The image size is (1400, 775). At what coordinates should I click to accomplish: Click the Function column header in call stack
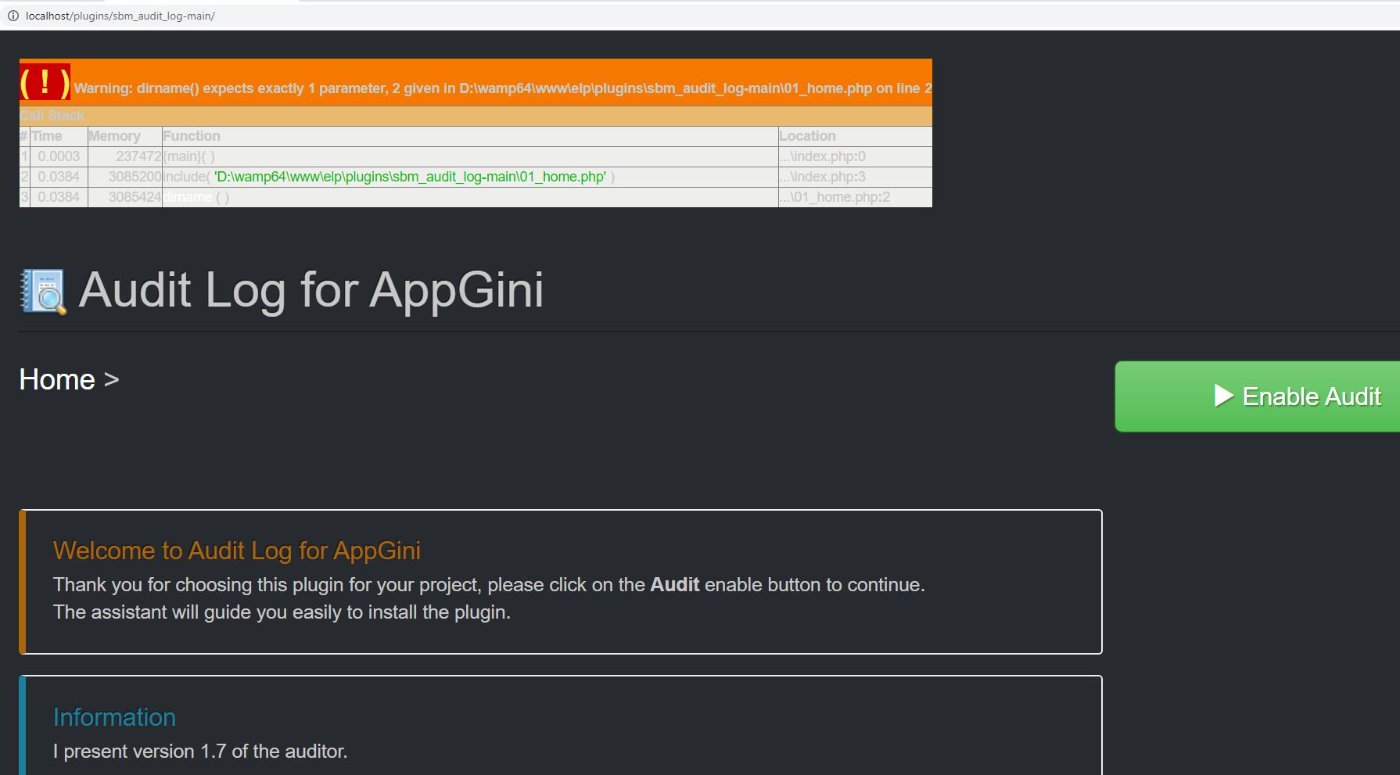(470, 136)
